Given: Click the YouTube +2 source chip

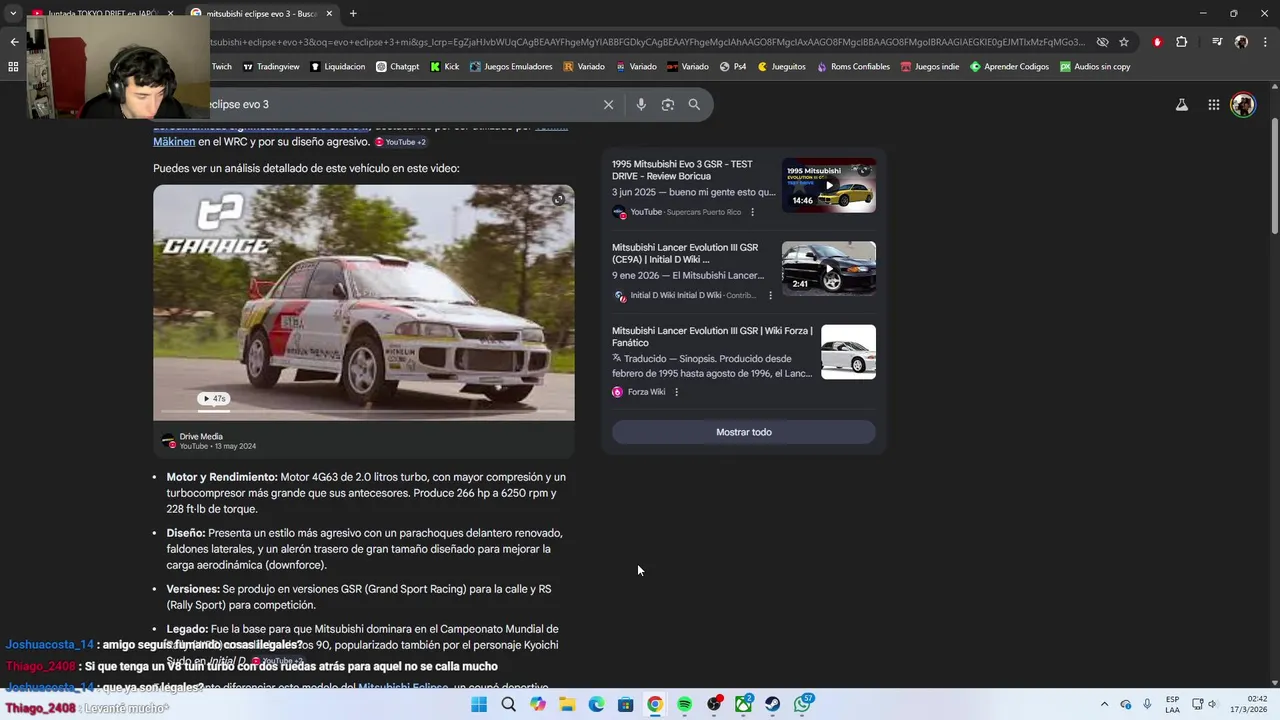Looking at the screenshot, I should pos(400,142).
